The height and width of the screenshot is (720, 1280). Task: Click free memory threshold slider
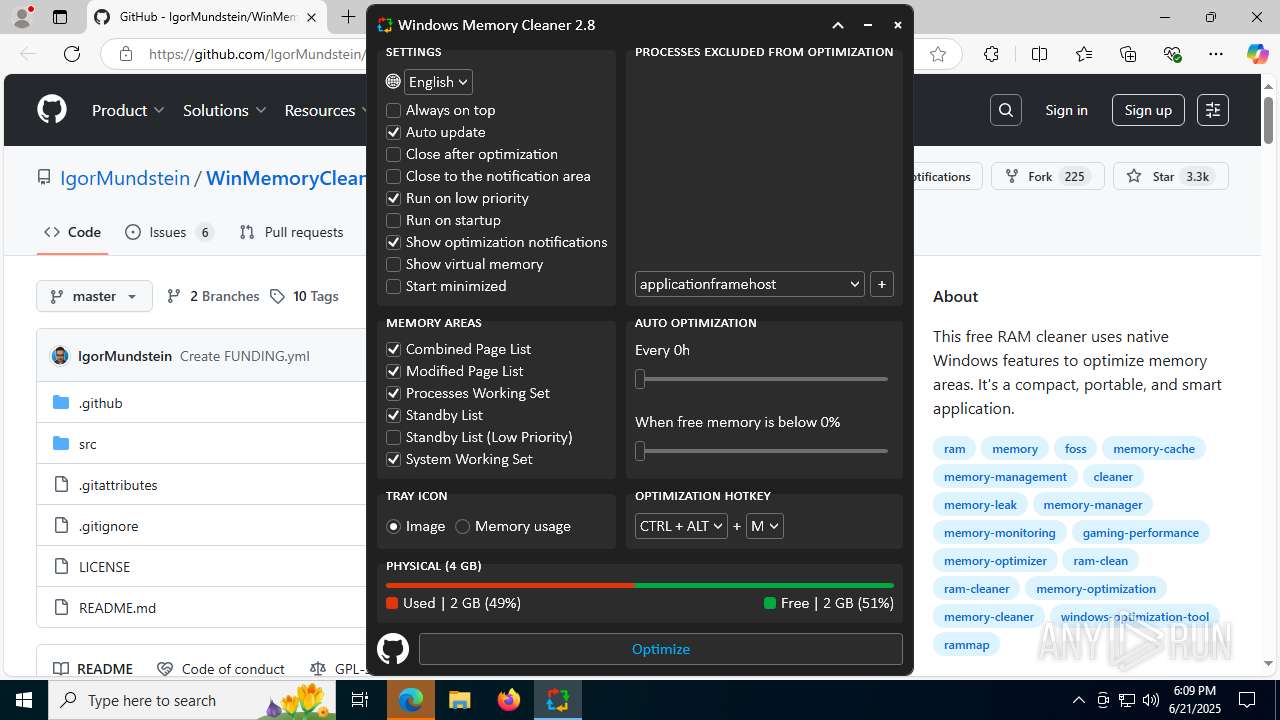761,451
